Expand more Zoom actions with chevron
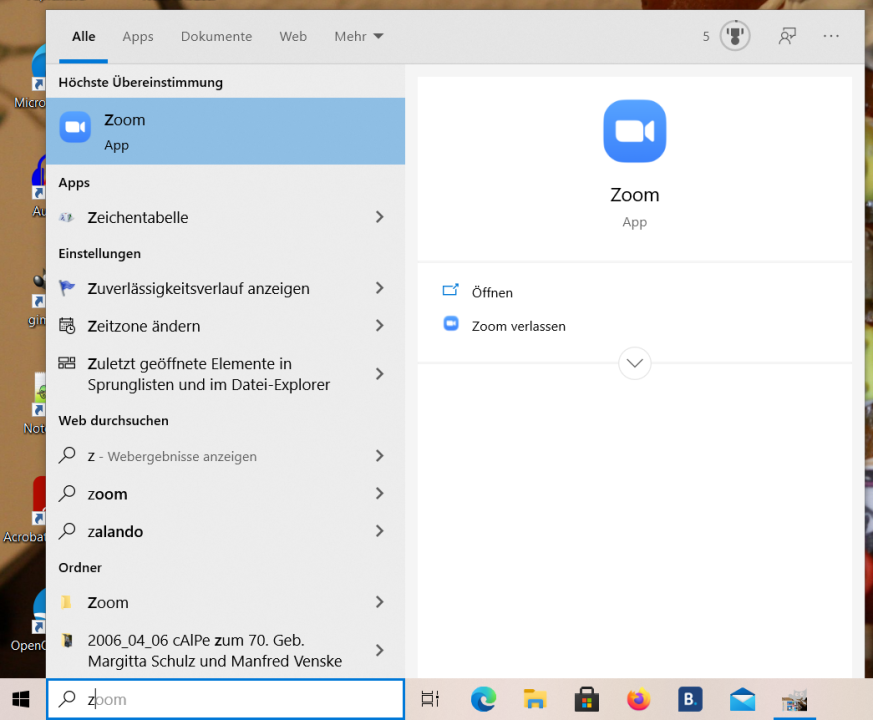 tap(635, 363)
